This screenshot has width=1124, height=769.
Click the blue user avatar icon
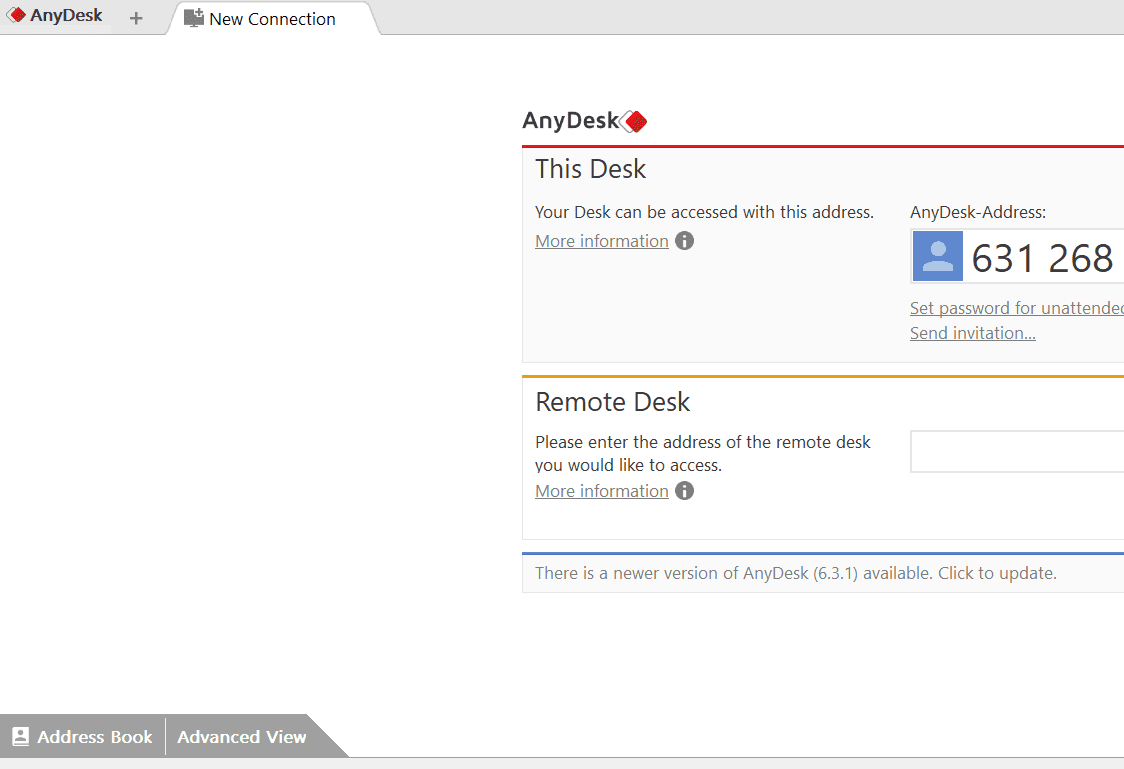[938, 257]
